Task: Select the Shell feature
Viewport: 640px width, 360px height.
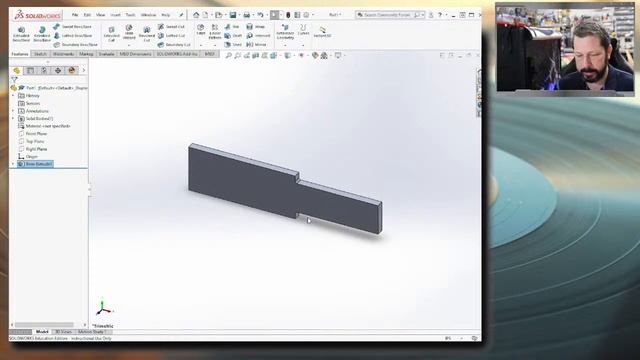Action: (233, 44)
